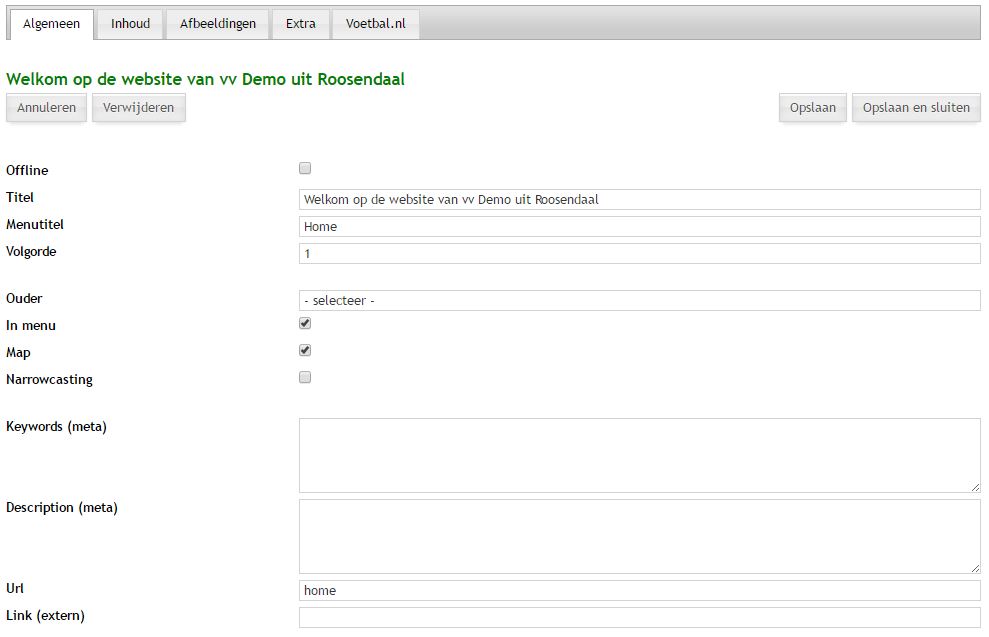Click the Algemeen tab
The height and width of the screenshot is (637, 989).
click(x=51, y=24)
